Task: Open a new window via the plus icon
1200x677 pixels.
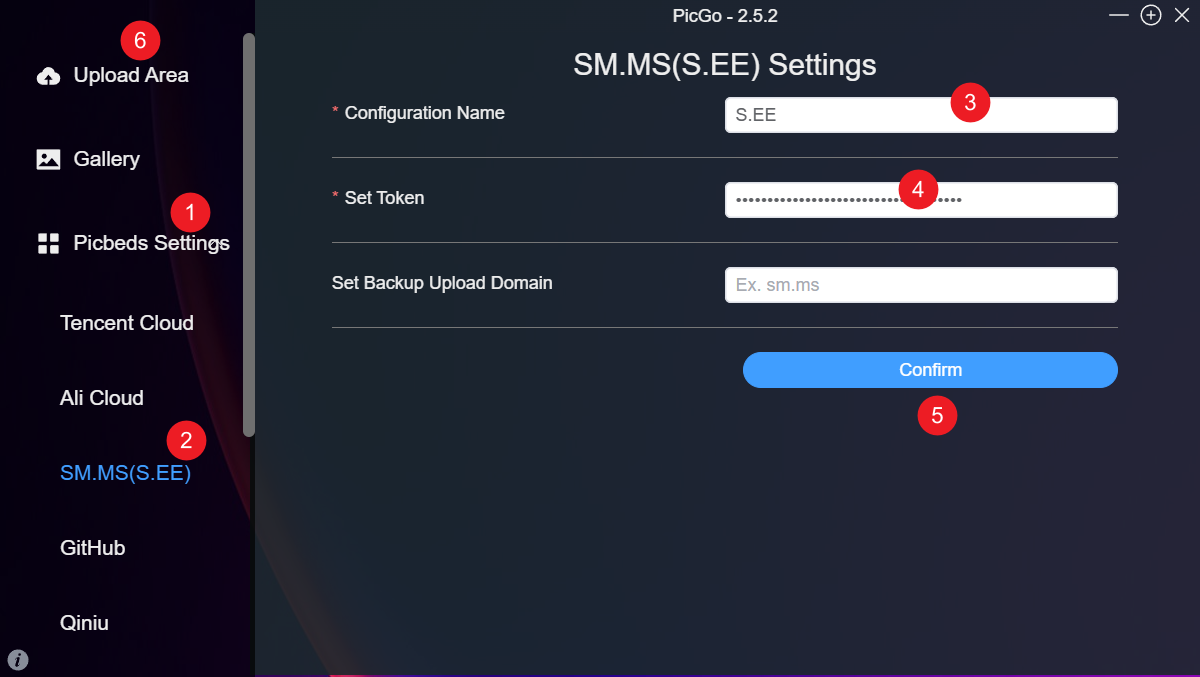Action: coord(1150,15)
